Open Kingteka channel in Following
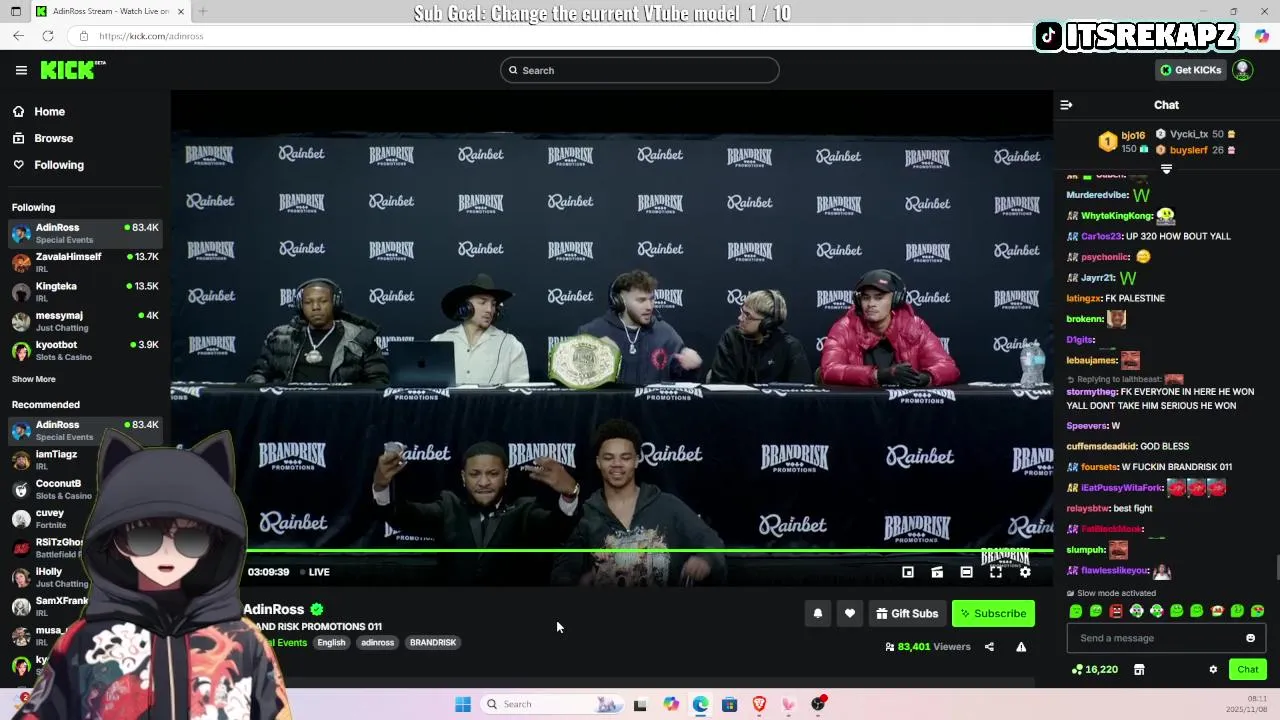1280x720 pixels. 85,292
